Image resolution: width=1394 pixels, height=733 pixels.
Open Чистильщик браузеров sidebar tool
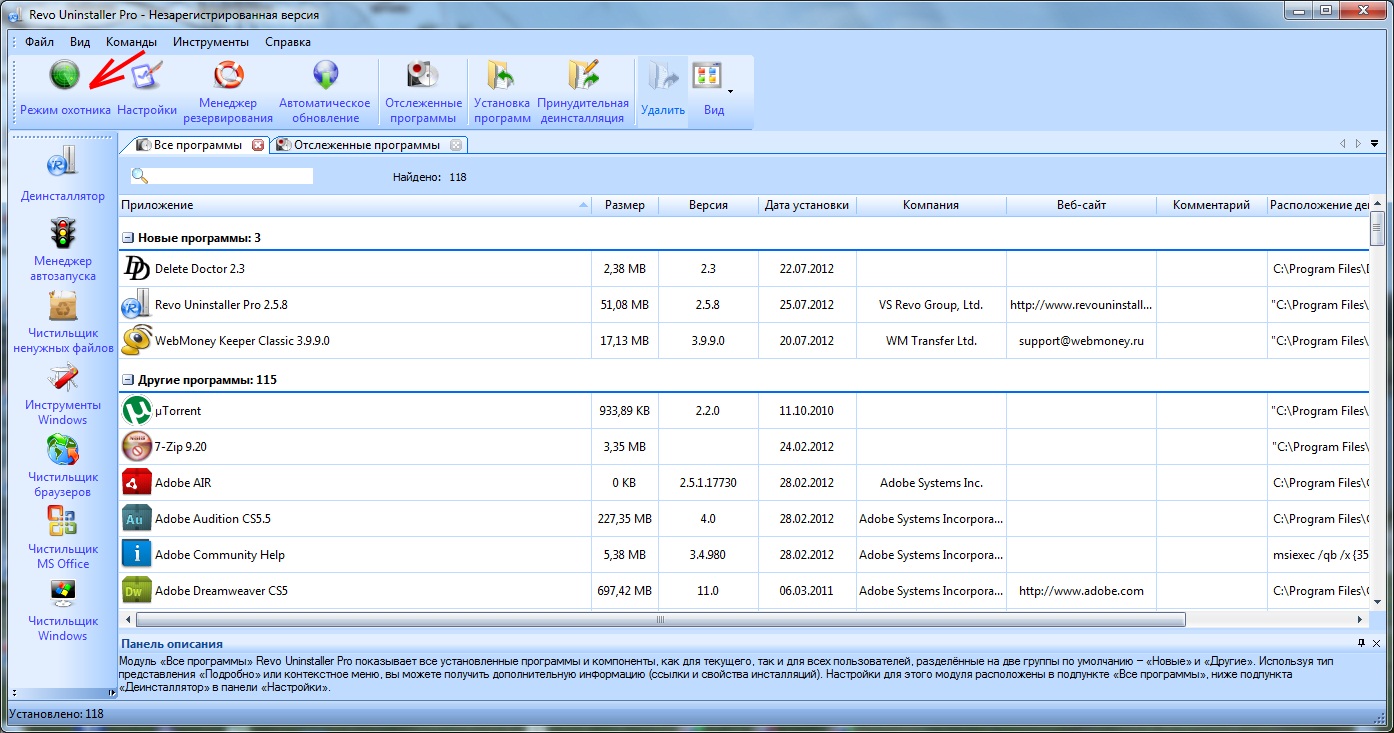coord(63,466)
